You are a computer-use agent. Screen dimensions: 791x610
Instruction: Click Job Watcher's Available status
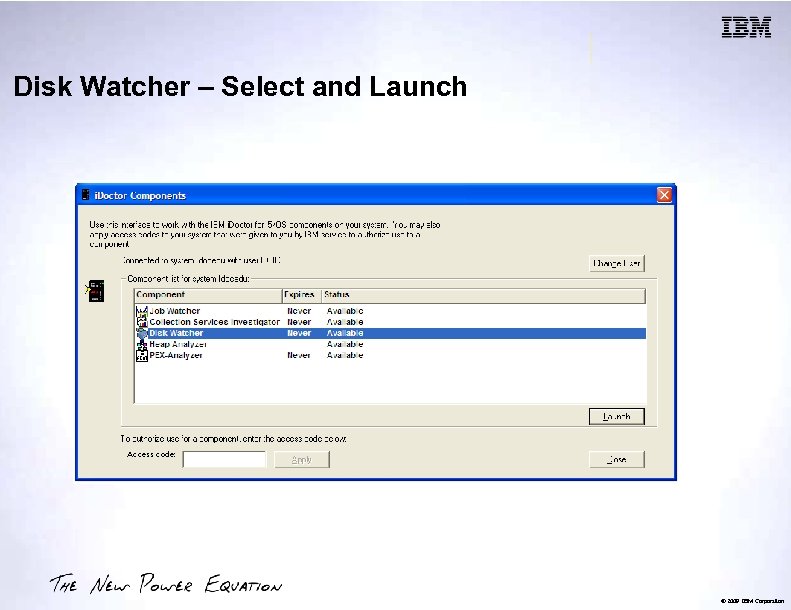click(x=345, y=311)
